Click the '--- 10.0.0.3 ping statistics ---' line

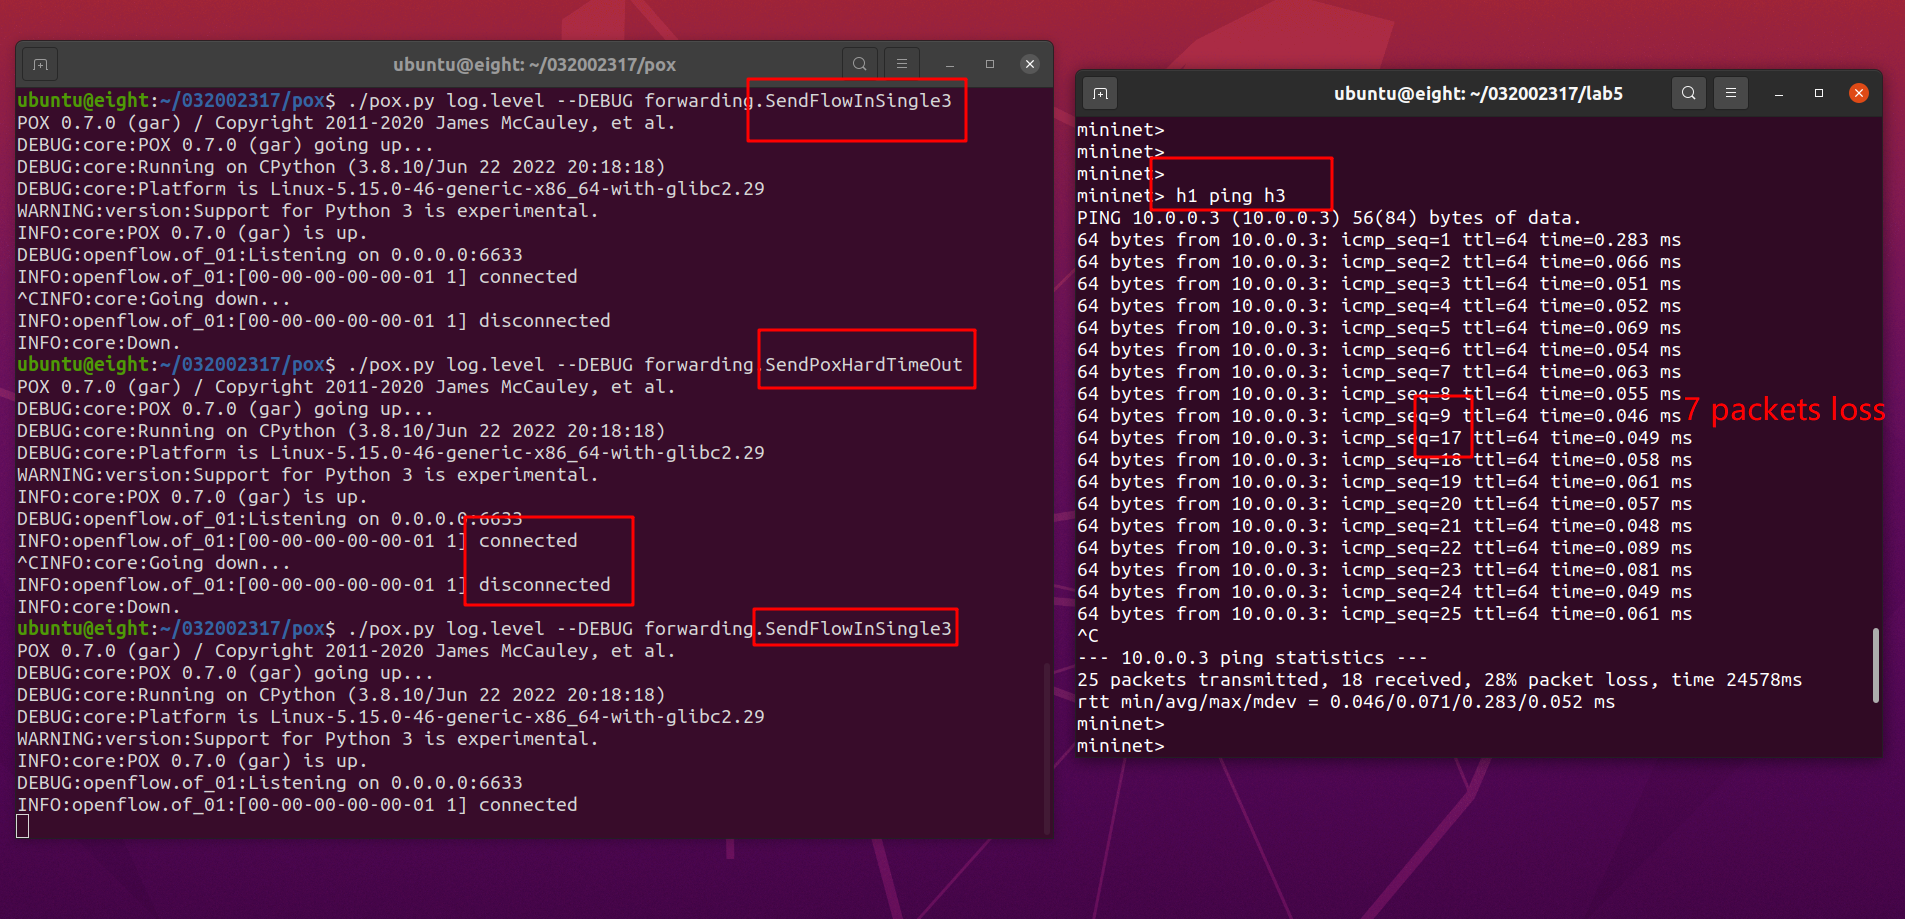(x=1252, y=658)
